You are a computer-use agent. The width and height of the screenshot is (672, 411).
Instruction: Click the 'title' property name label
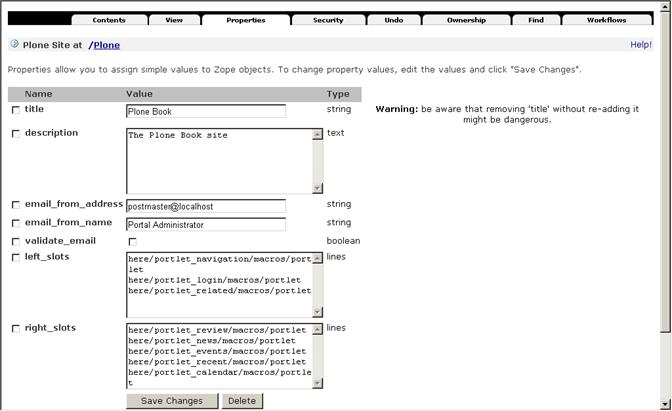coord(34,109)
